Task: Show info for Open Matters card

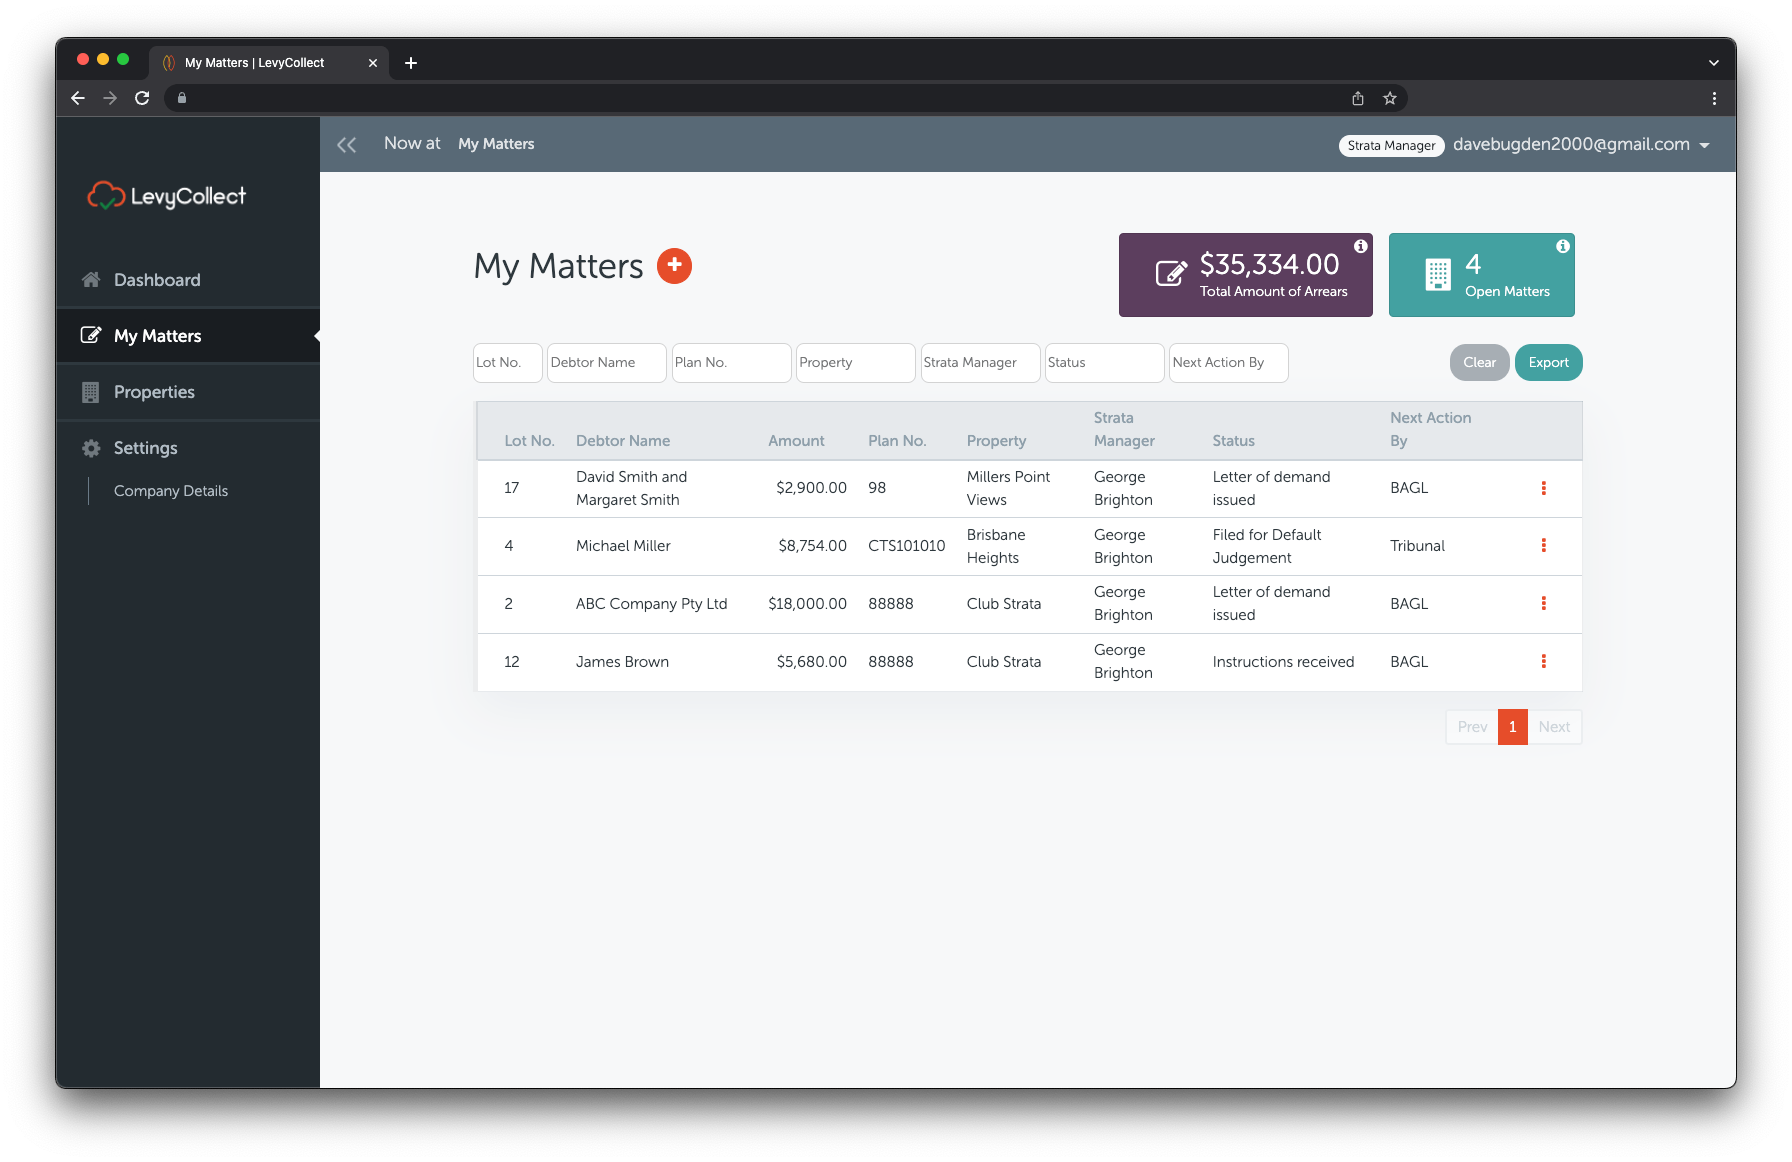Action: click(x=1562, y=246)
